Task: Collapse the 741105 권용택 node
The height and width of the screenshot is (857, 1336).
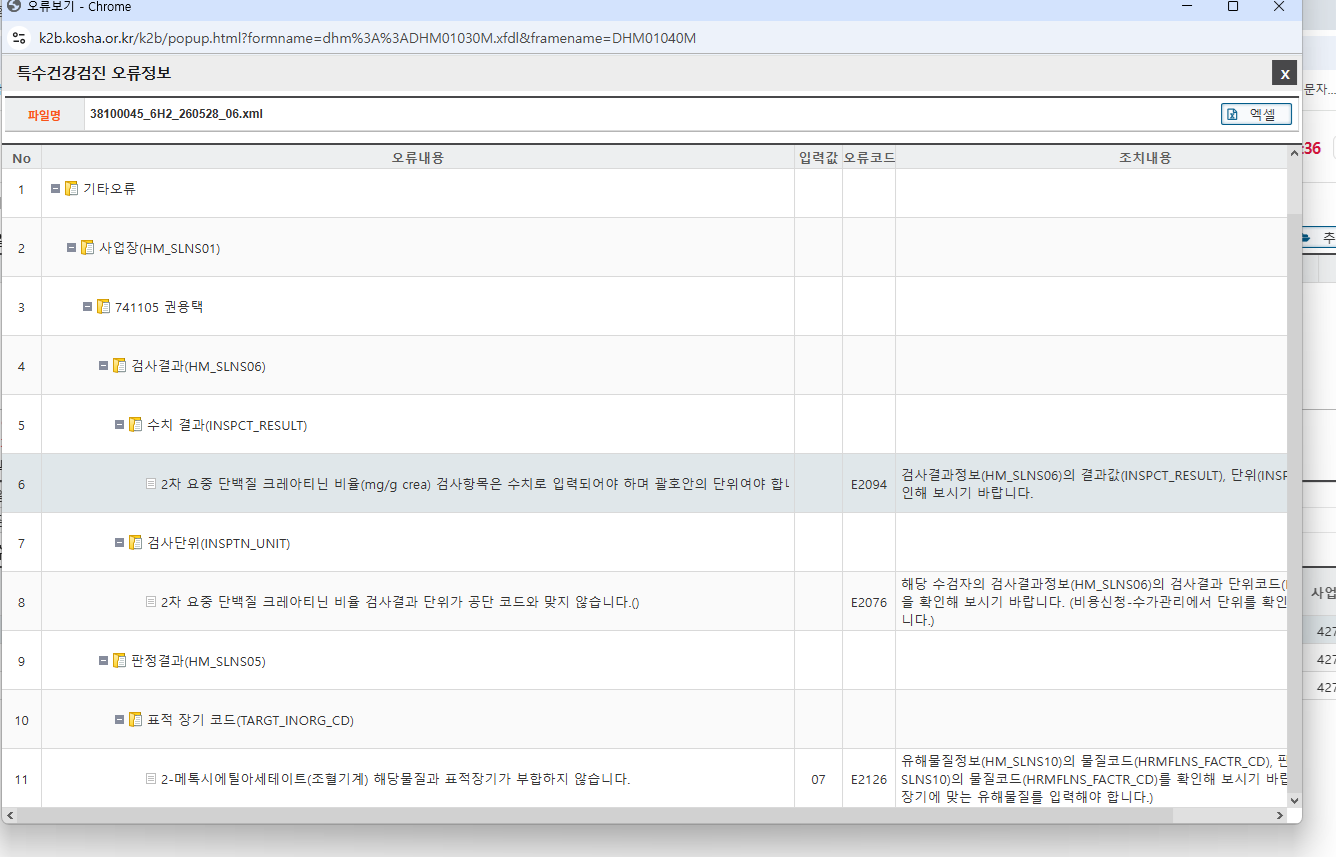Action: (88, 306)
